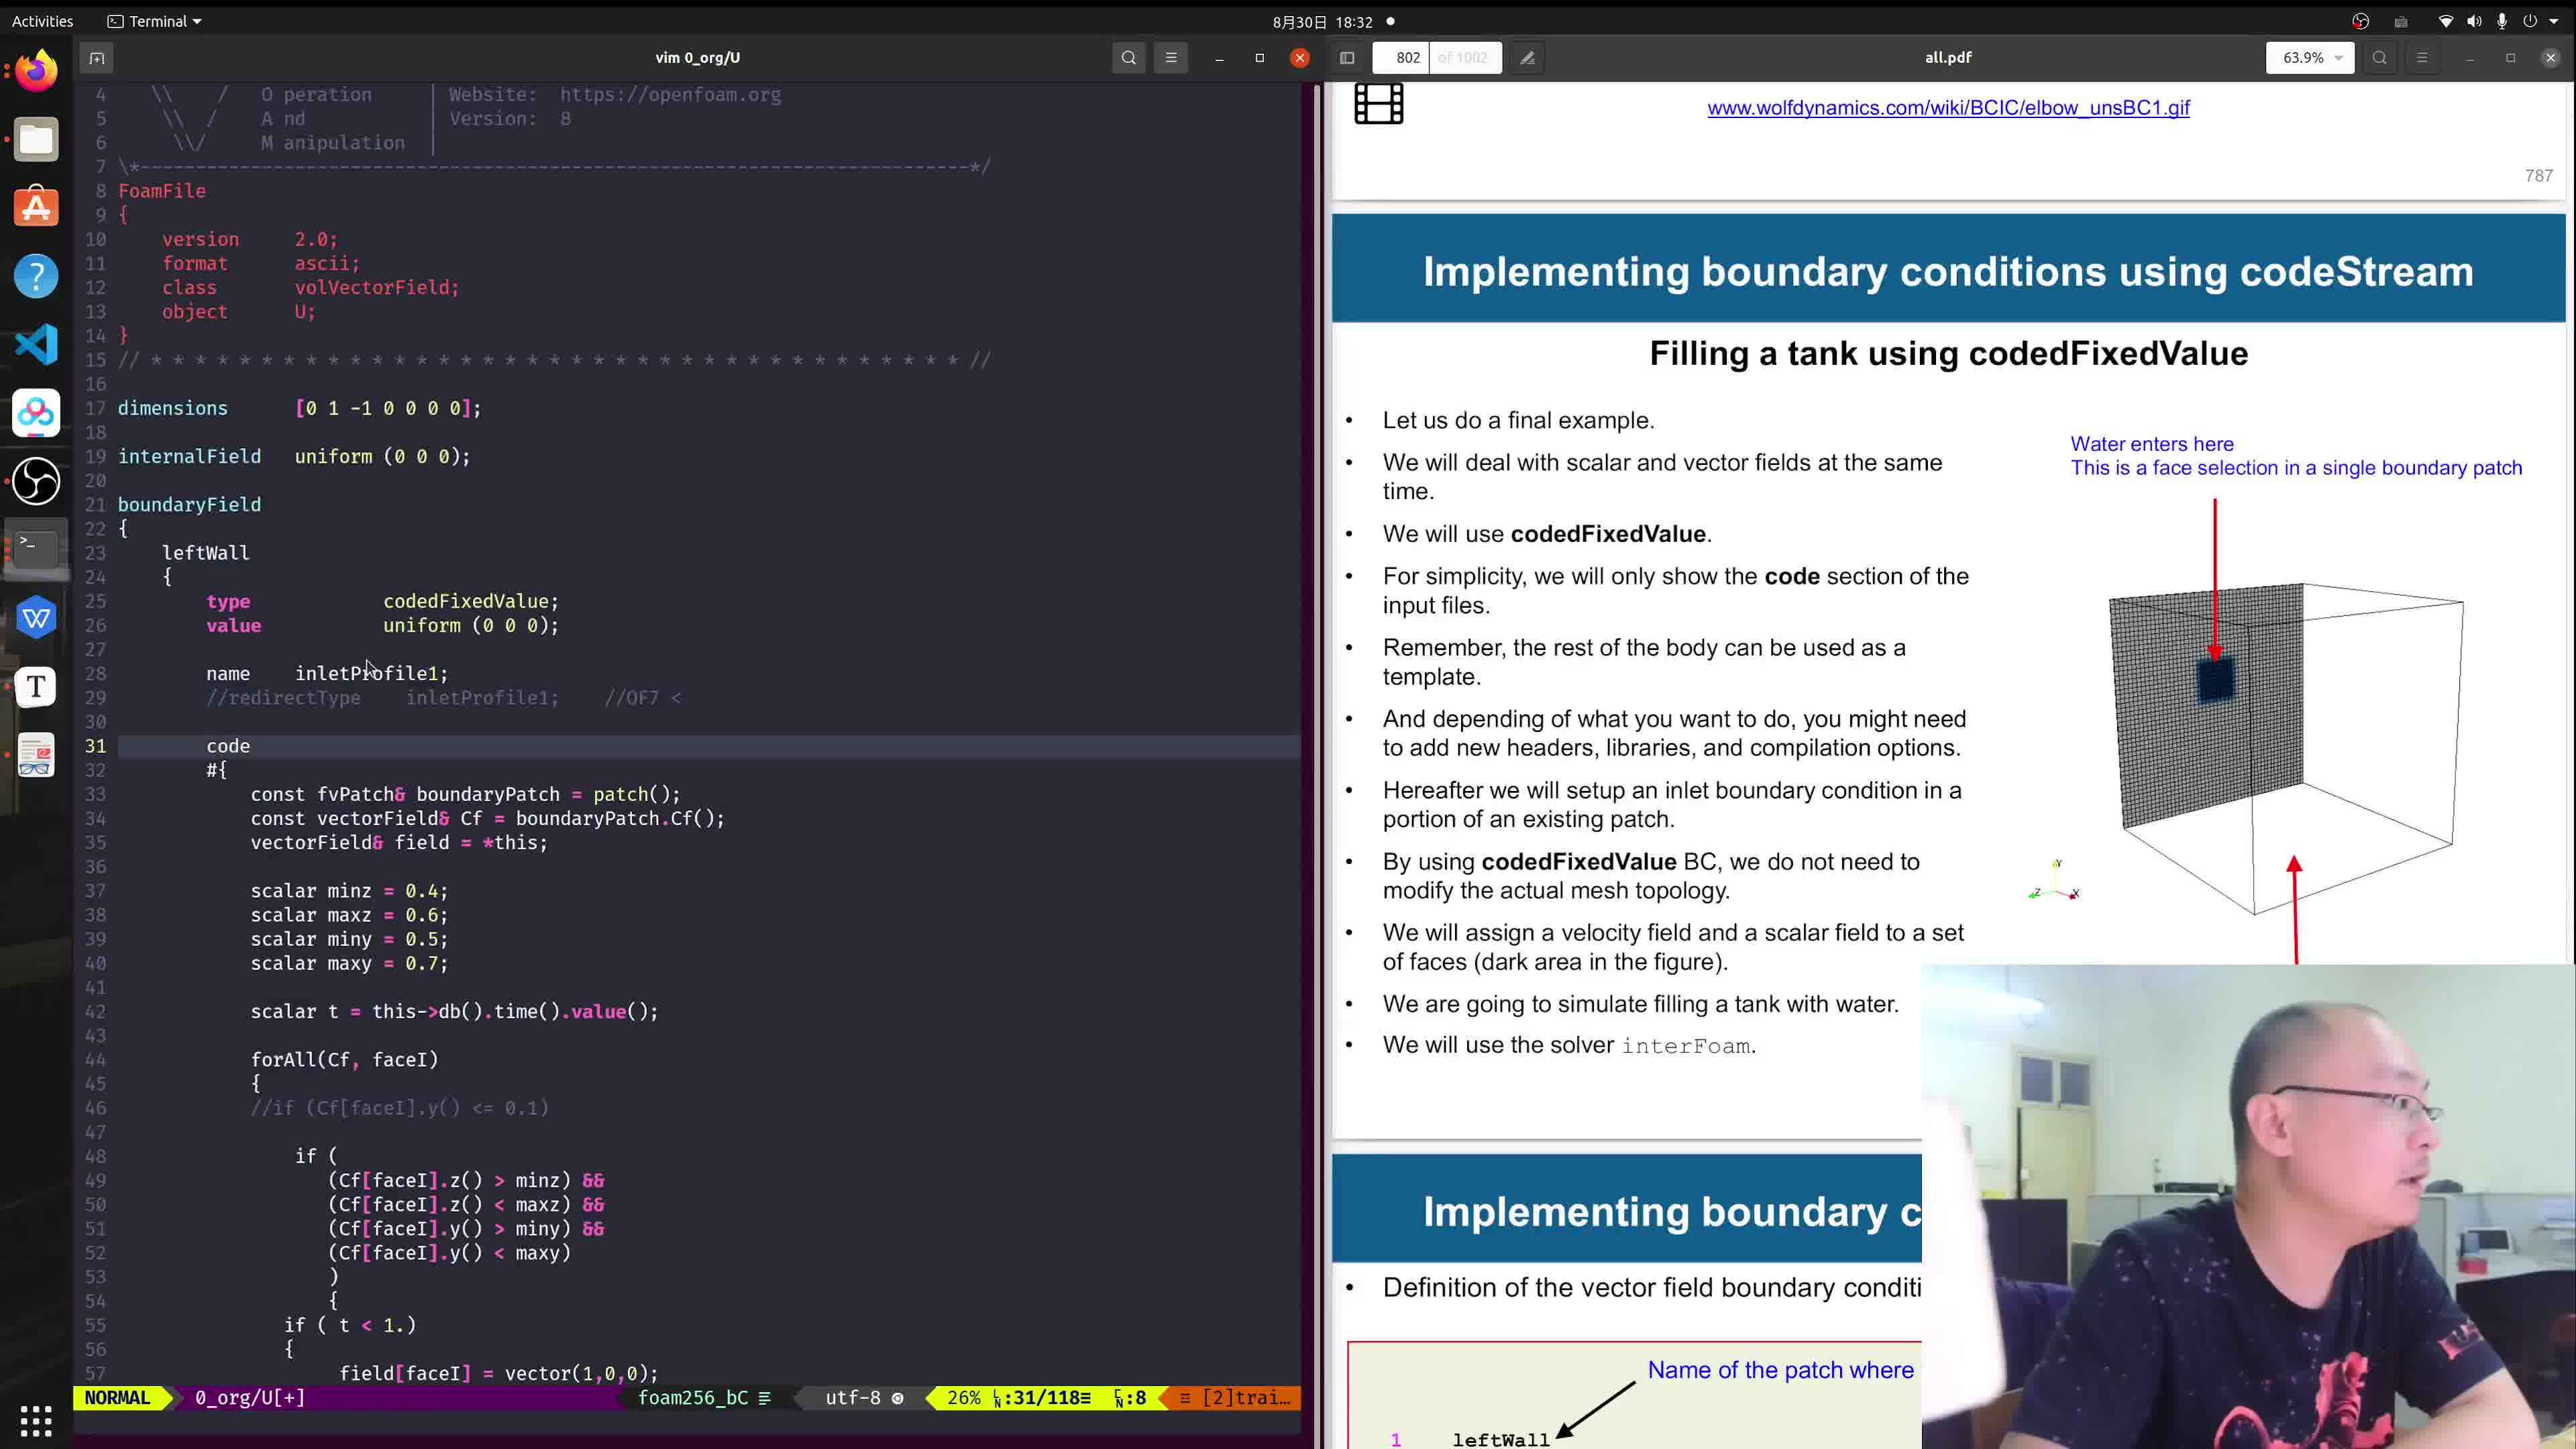This screenshot has width=2576, height=1449.
Task: Open the clock and calendar panel
Action: pyautogui.click(x=1322, y=21)
